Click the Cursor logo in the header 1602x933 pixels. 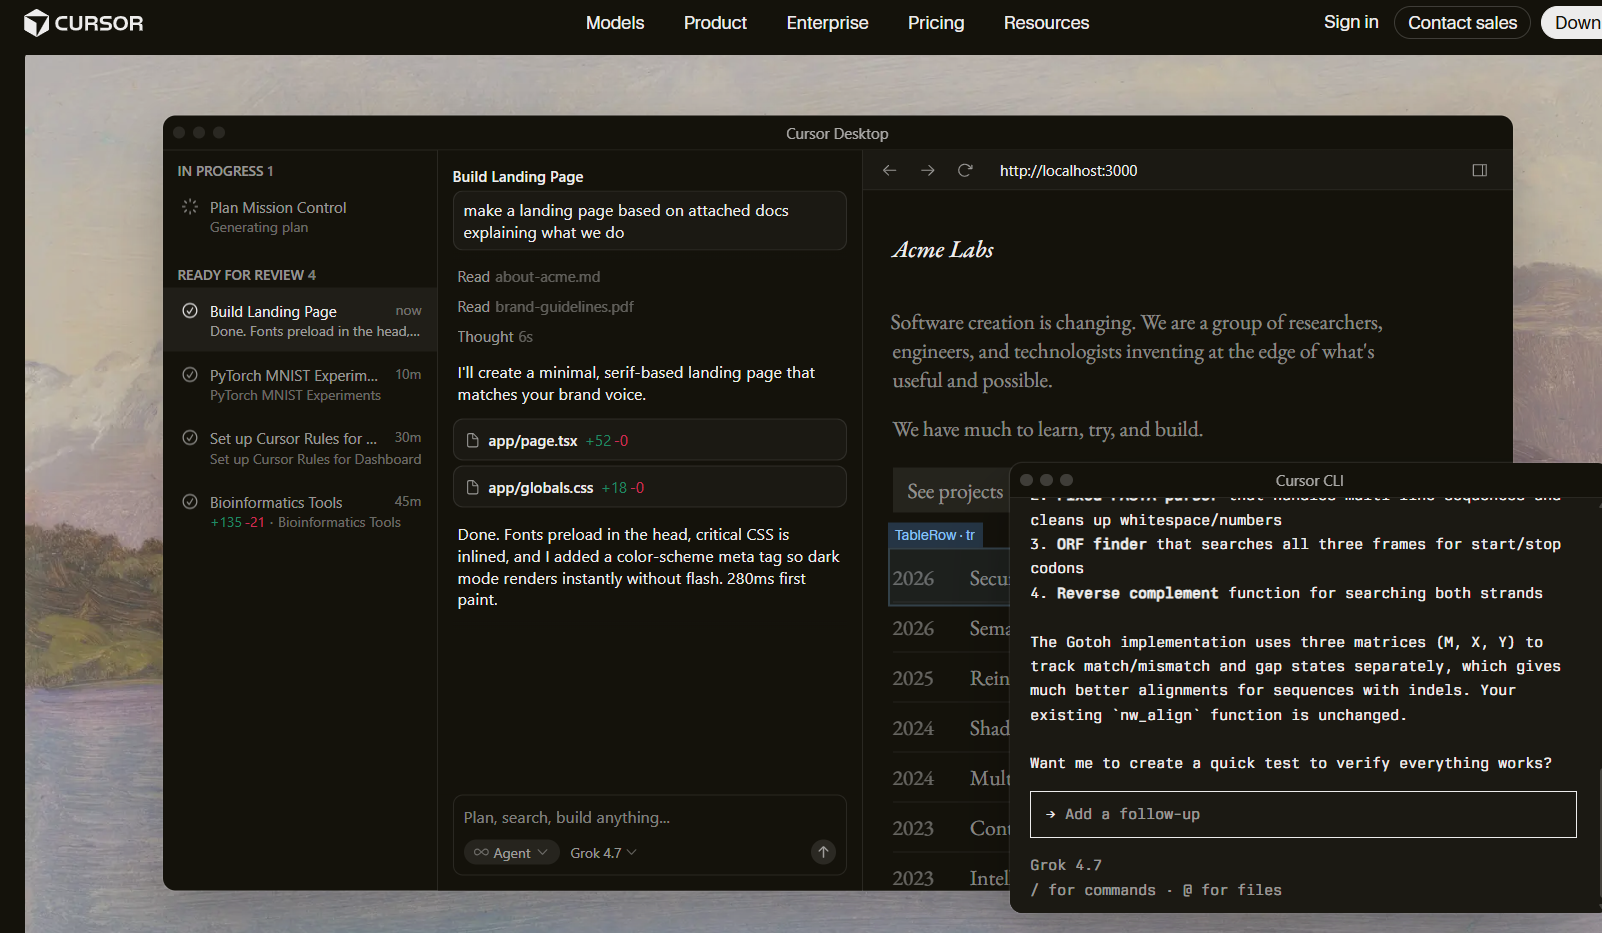tap(84, 23)
